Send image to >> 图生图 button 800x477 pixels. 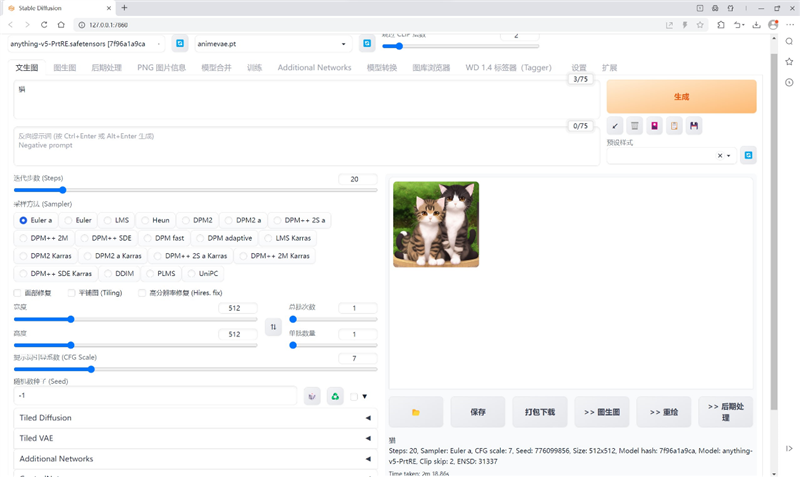click(602, 412)
